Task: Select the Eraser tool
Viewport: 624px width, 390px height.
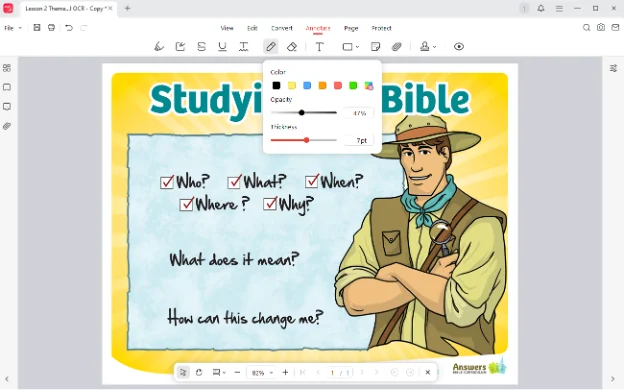Action: coord(292,47)
